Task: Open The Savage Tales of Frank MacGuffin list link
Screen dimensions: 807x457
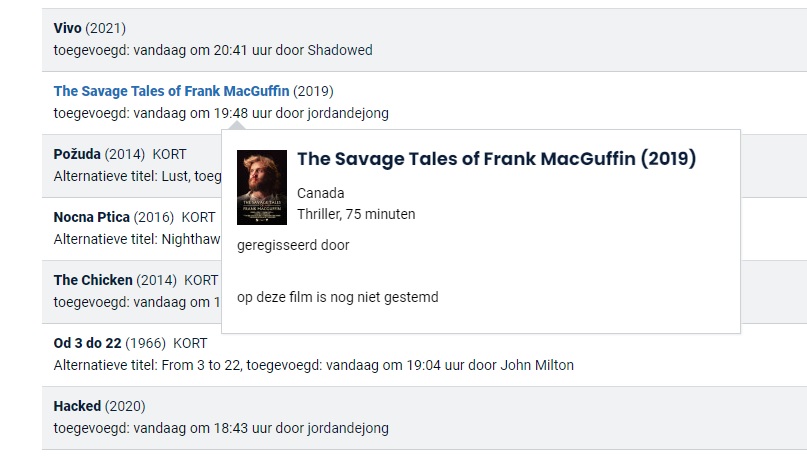Action: [x=171, y=92]
